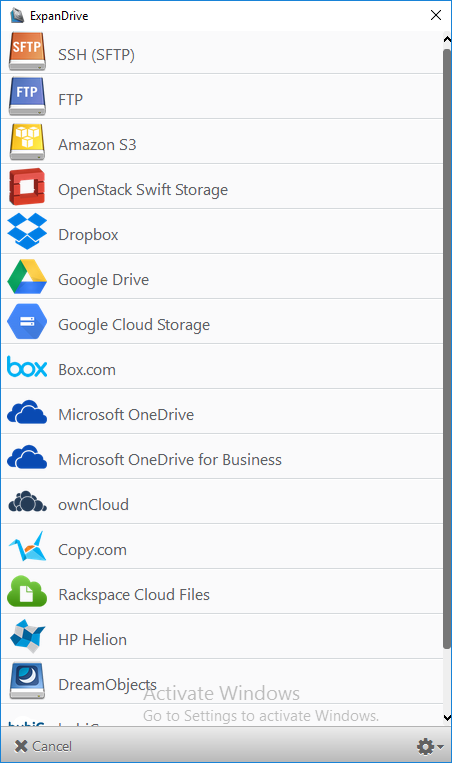The height and width of the screenshot is (763, 452).
Task: Select the FTP label
Action: click(71, 100)
